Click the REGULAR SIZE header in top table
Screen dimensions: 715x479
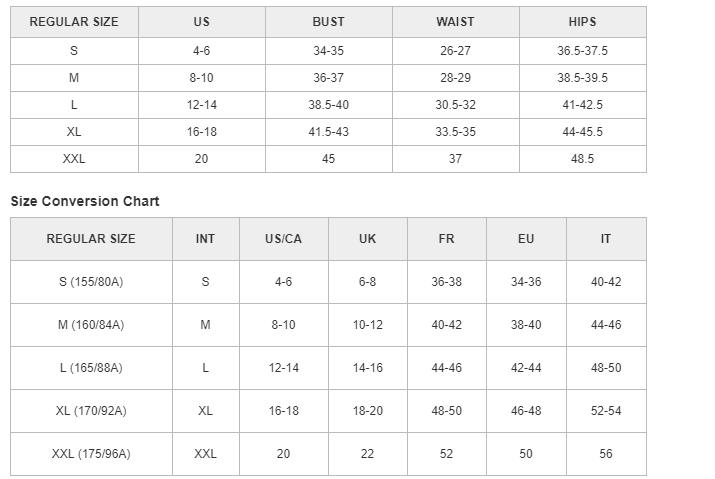[x=74, y=22]
